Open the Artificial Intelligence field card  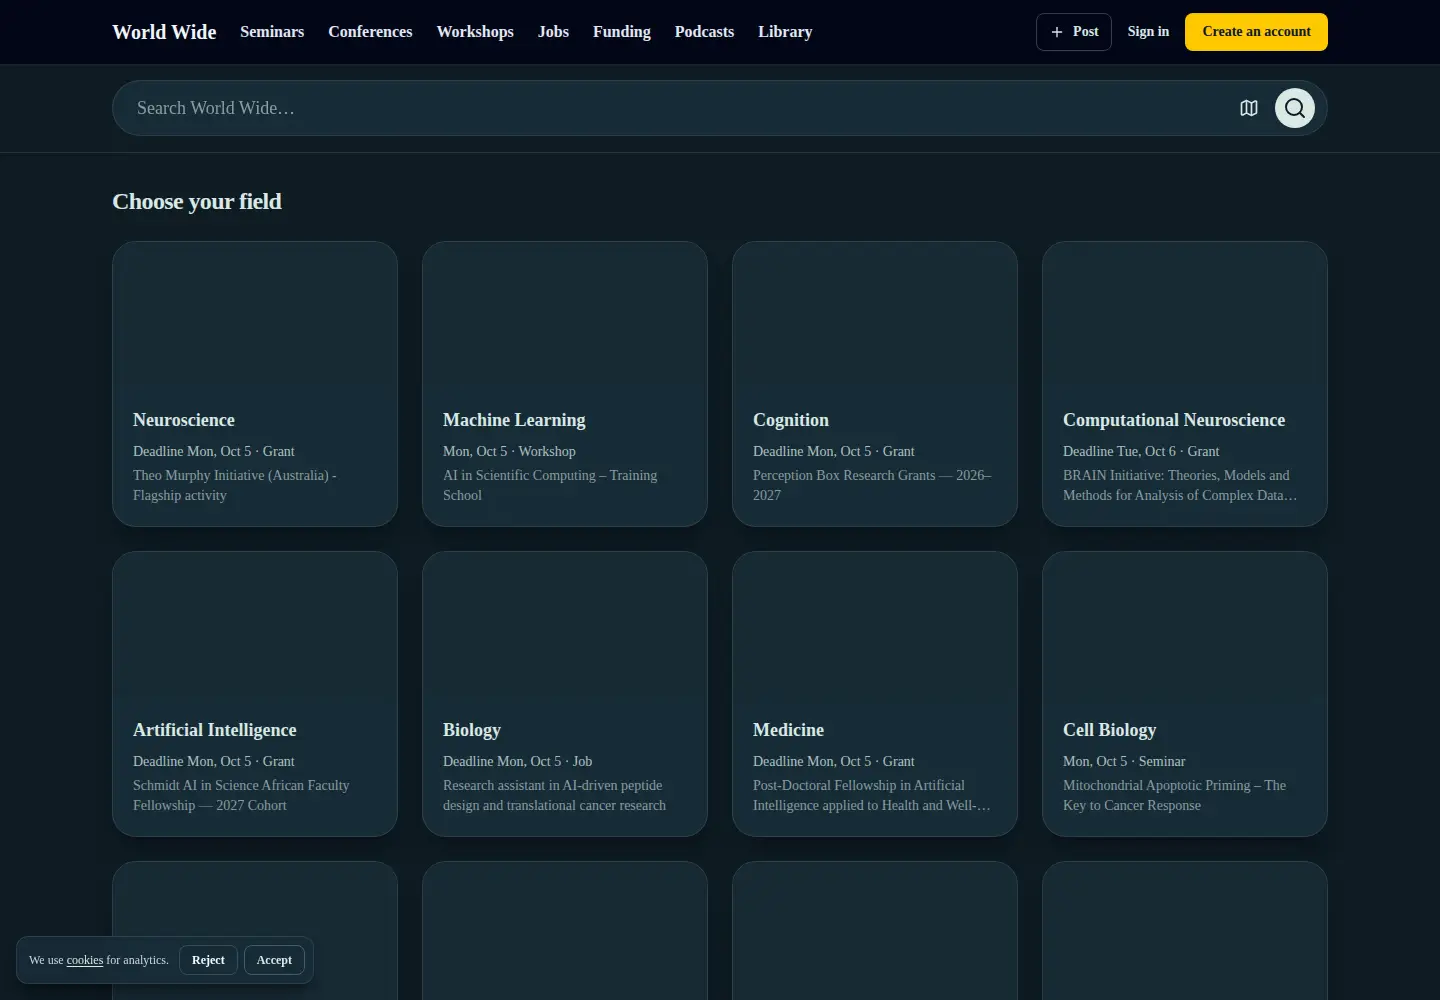(255, 694)
